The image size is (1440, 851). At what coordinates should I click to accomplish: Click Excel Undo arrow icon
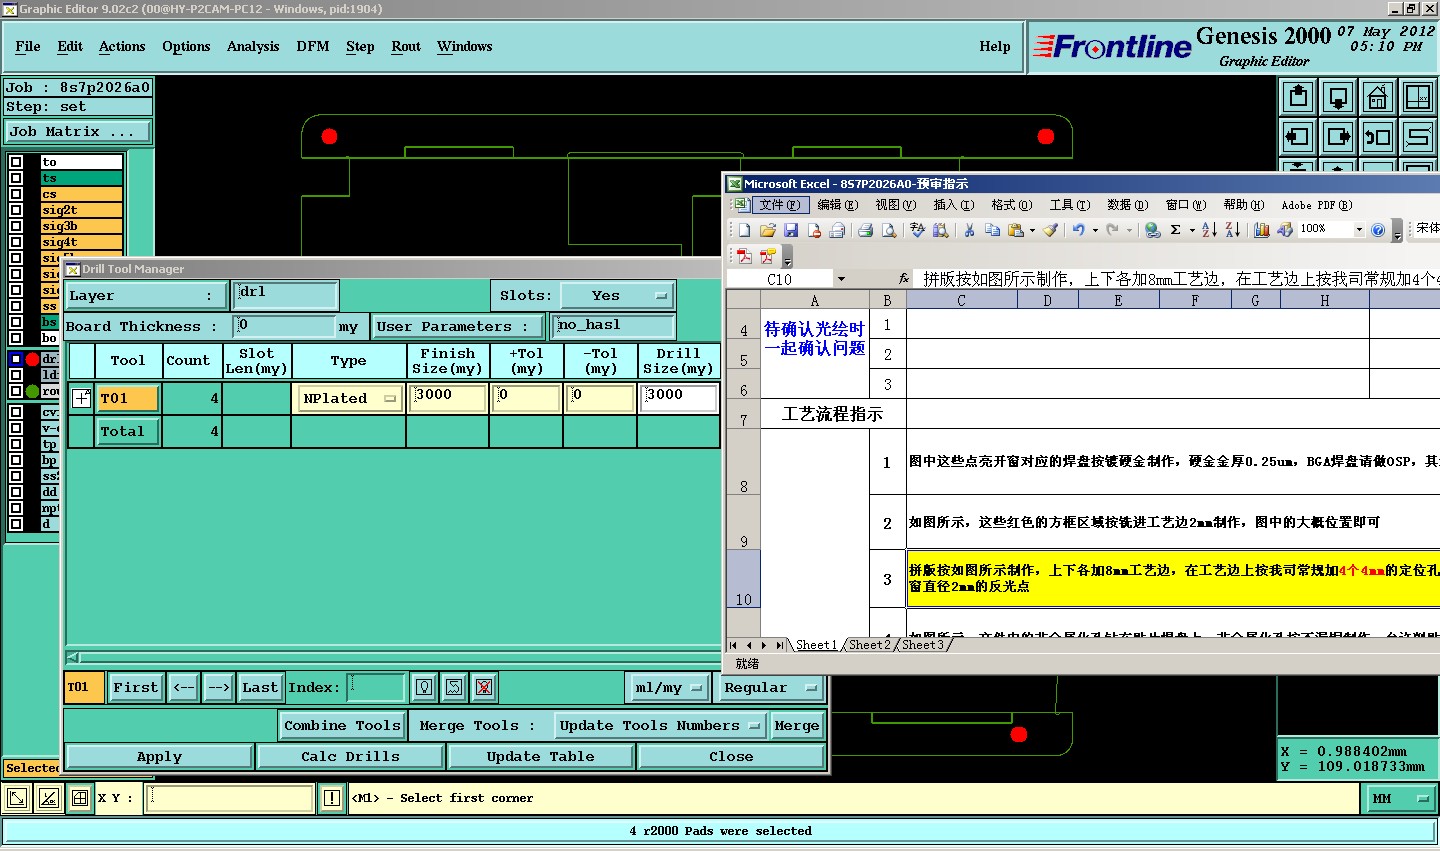tap(1078, 230)
